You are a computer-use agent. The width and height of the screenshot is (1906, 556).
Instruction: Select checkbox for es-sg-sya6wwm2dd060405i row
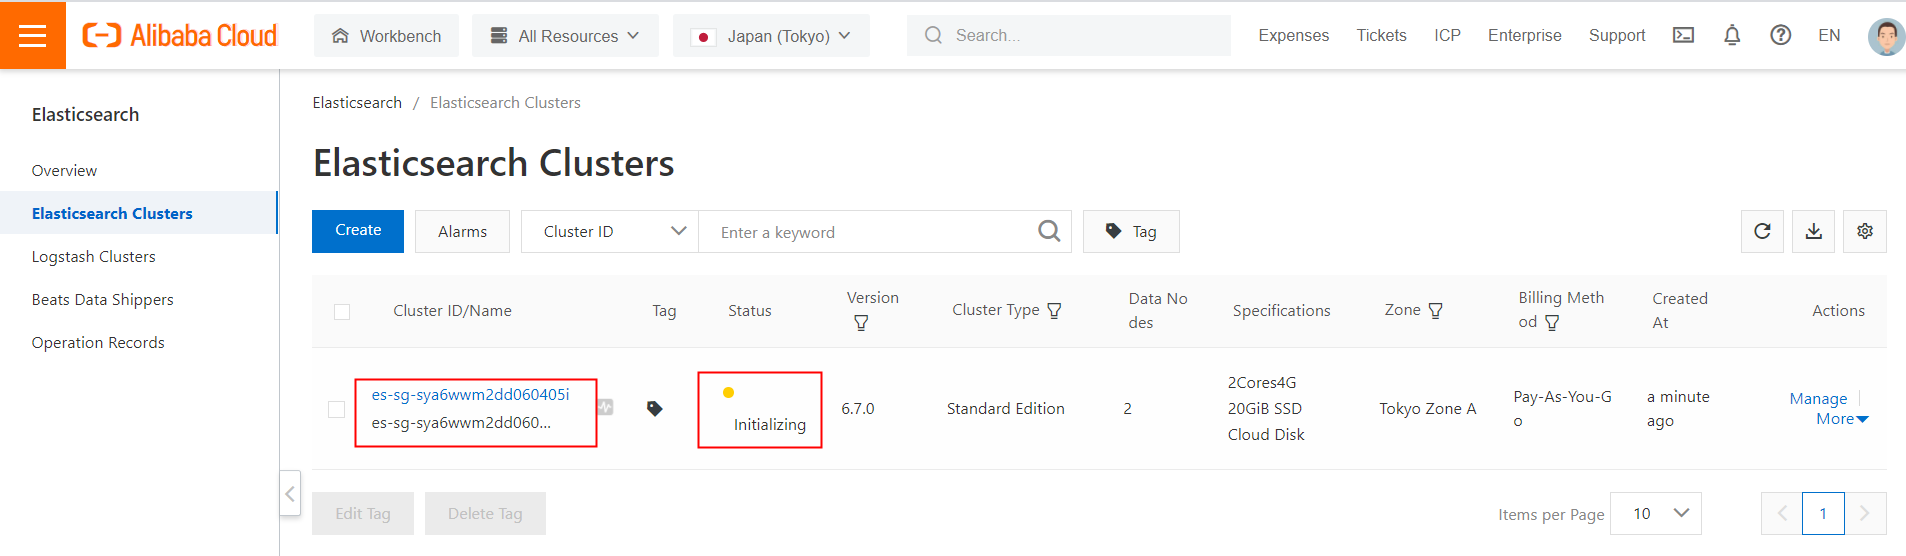click(337, 409)
